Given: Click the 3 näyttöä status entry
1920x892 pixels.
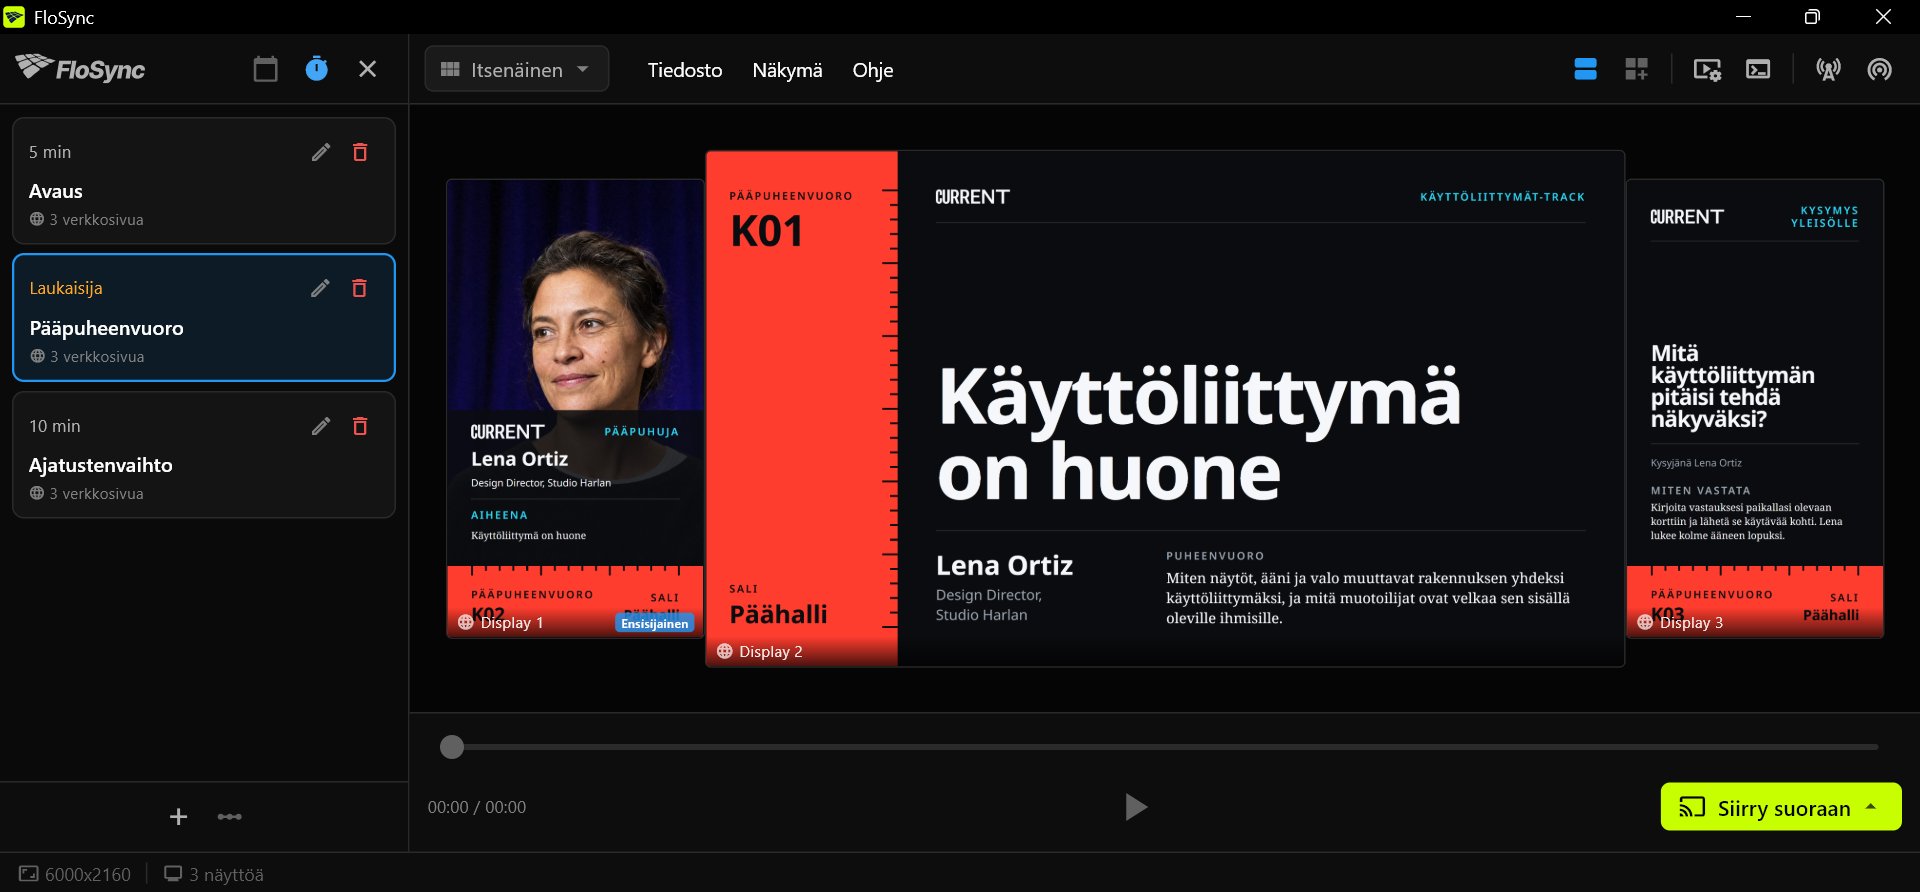Looking at the screenshot, I should (x=214, y=874).
